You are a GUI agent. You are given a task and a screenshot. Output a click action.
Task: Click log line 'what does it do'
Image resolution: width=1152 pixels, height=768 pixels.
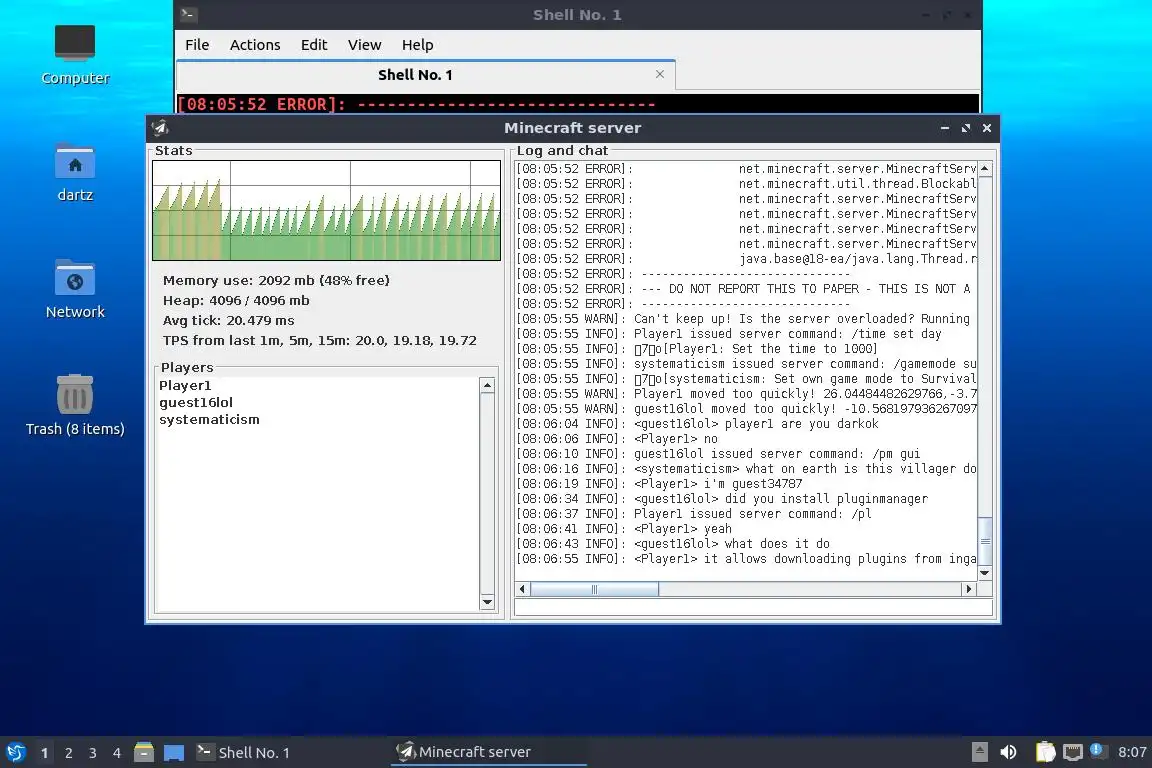click(x=673, y=544)
